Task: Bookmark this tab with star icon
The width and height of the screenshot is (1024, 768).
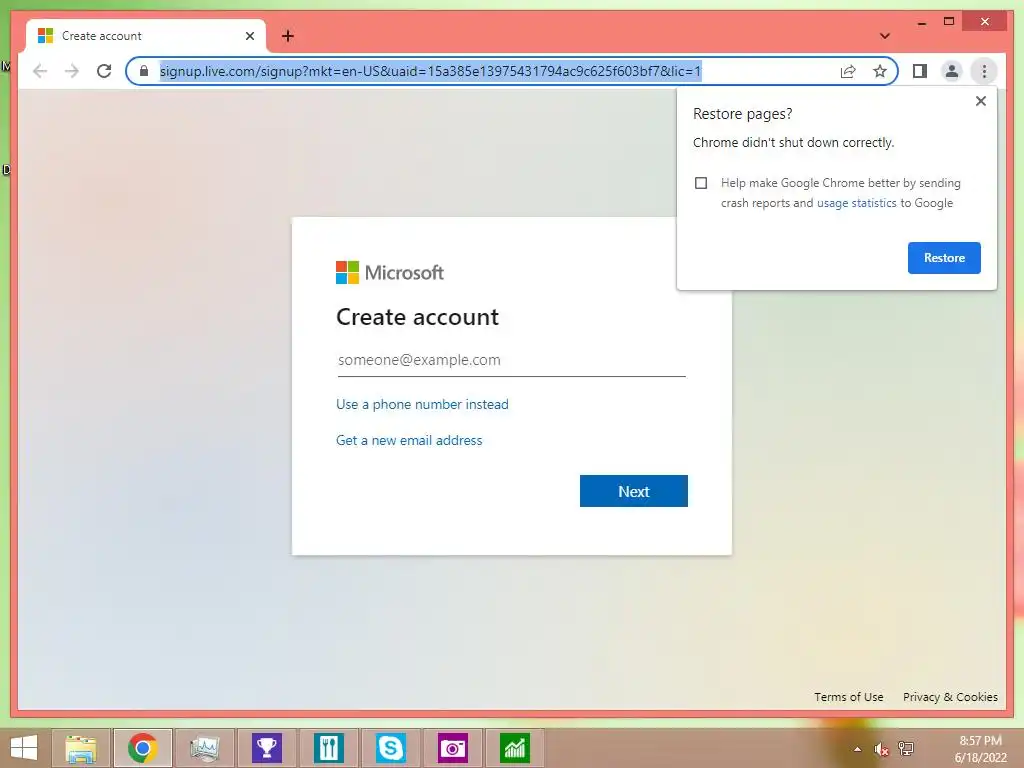Action: (x=880, y=71)
